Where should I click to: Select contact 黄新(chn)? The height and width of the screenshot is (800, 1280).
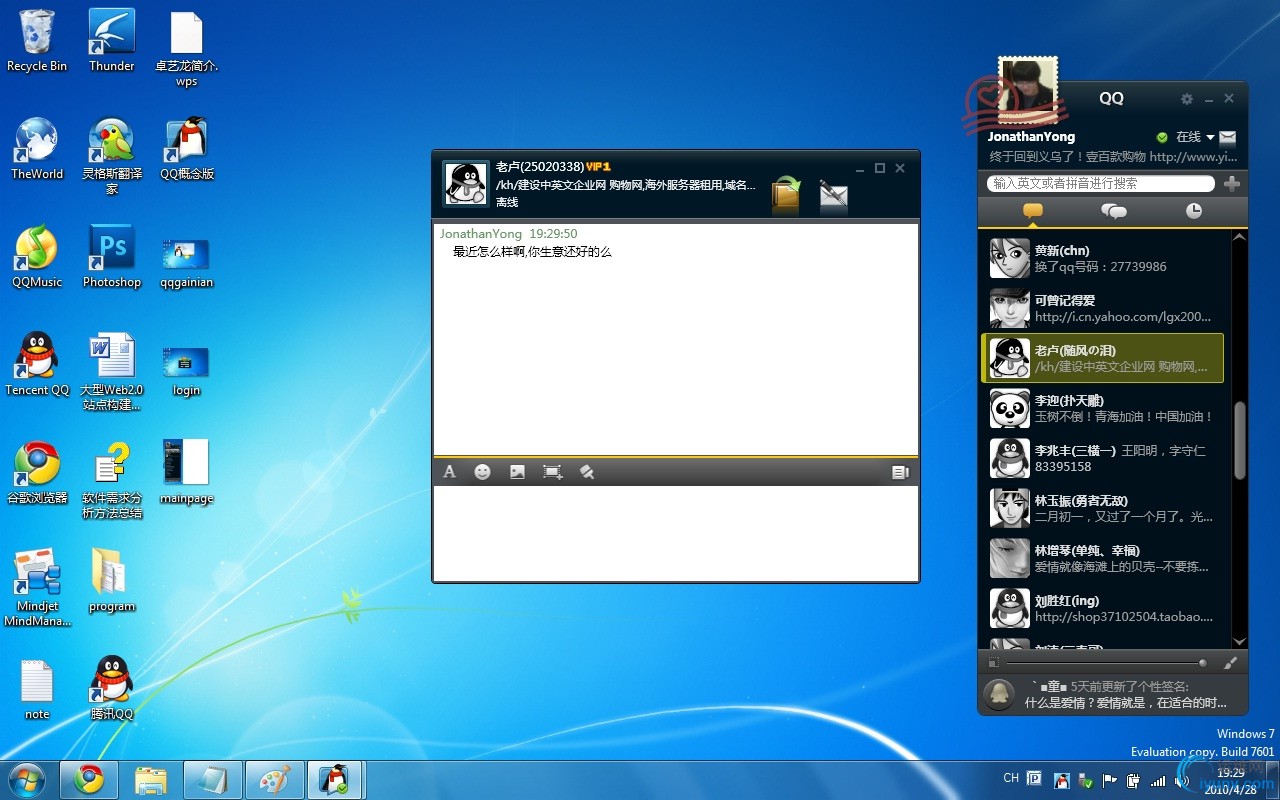(1102, 258)
